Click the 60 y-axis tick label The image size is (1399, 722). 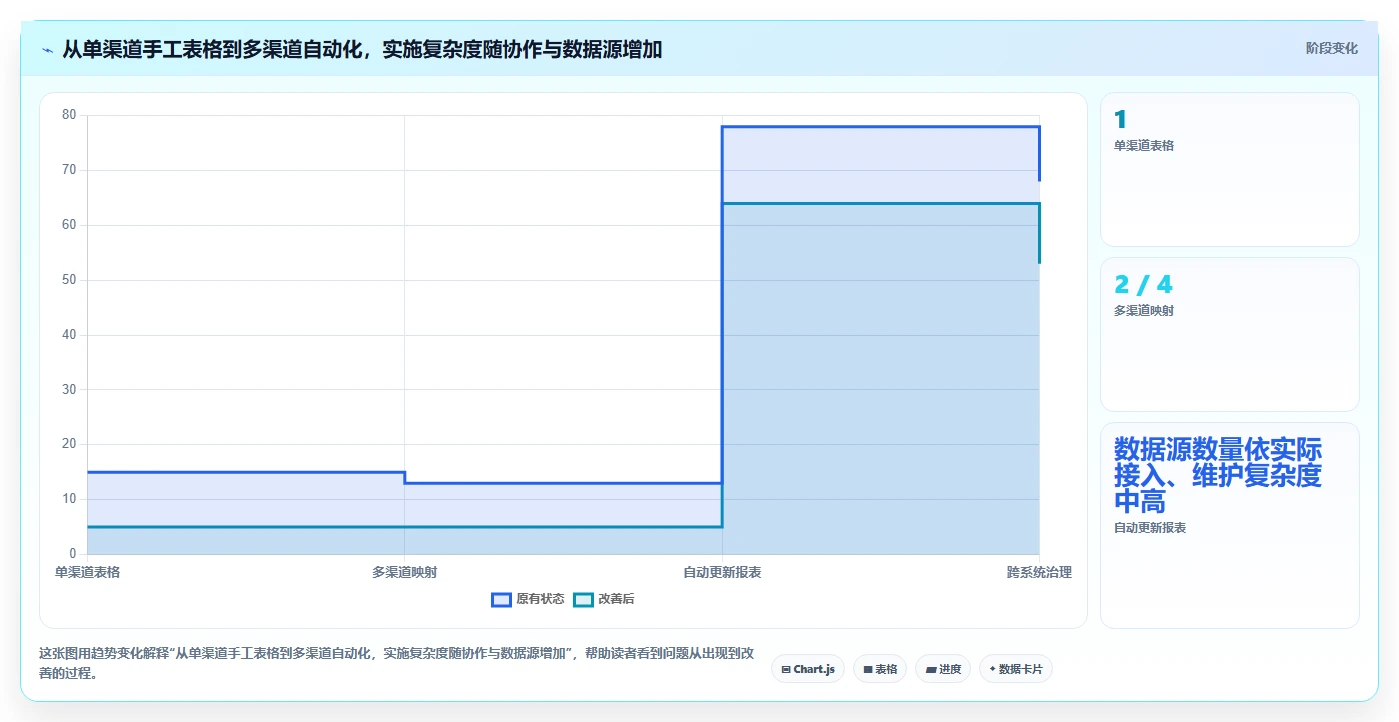tap(69, 225)
